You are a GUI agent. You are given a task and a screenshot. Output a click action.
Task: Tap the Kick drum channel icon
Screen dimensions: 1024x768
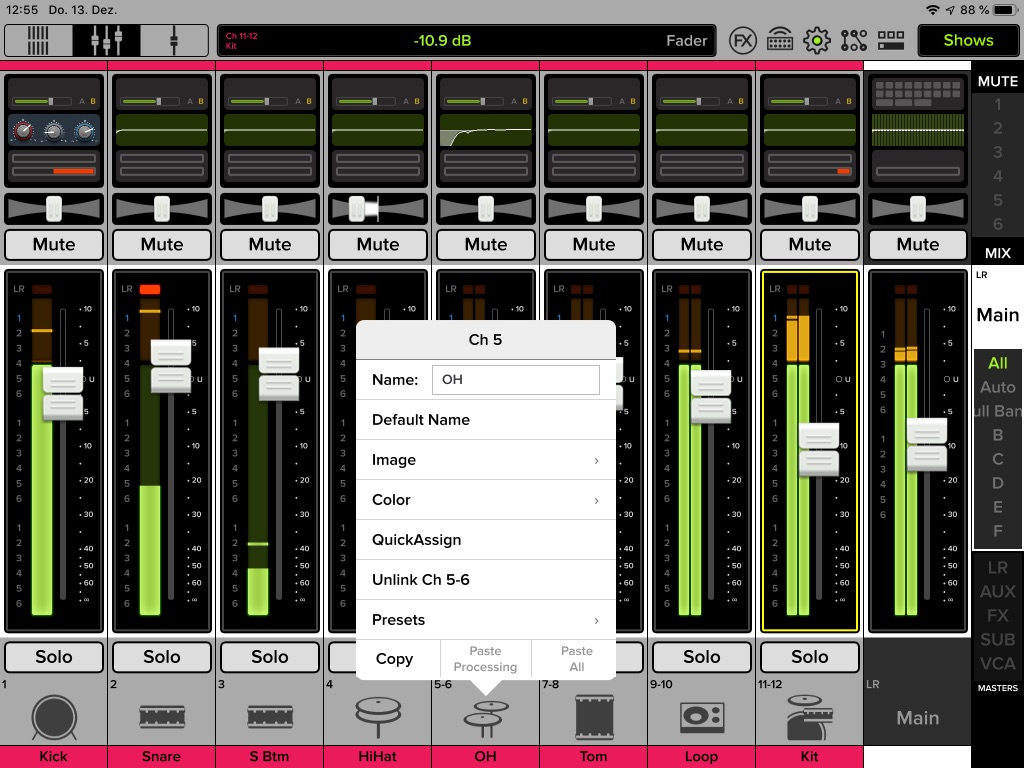[x=53, y=717]
